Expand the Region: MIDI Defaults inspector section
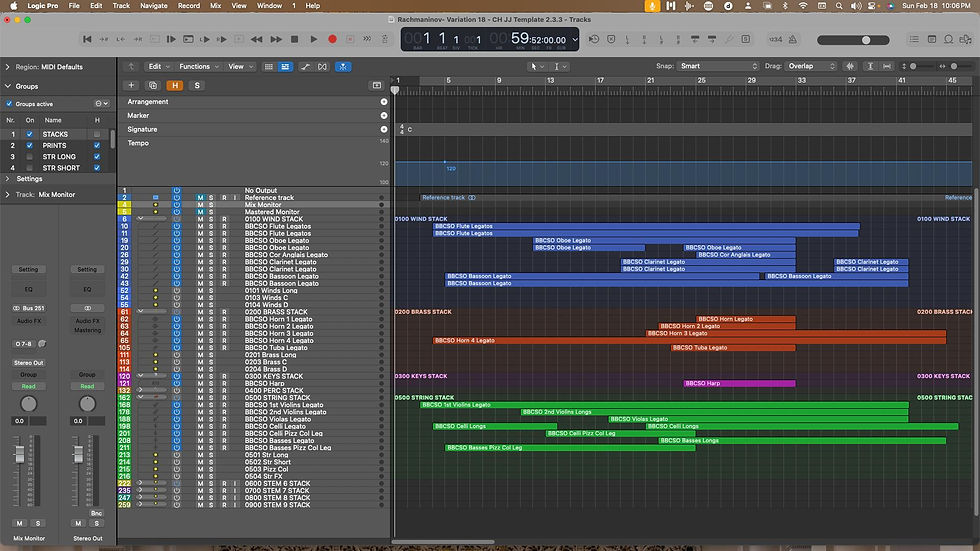This screenshot has width=980, height=551. [8, 67]
